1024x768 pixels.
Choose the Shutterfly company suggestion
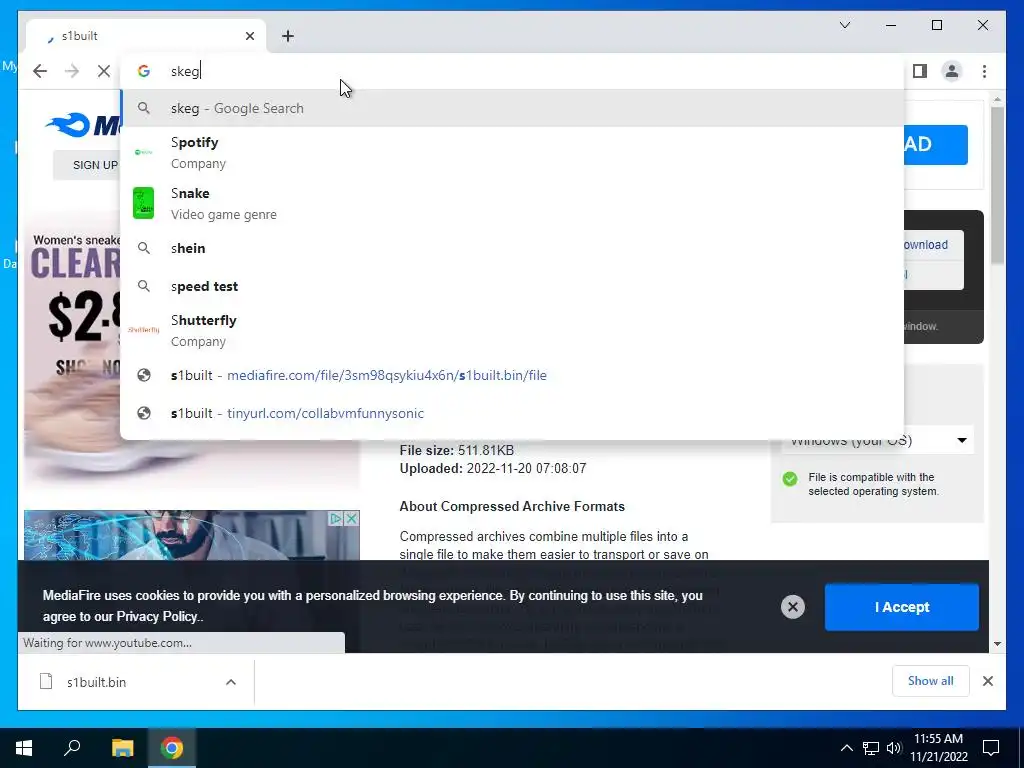pyautogui.click(x=513, y=330)
